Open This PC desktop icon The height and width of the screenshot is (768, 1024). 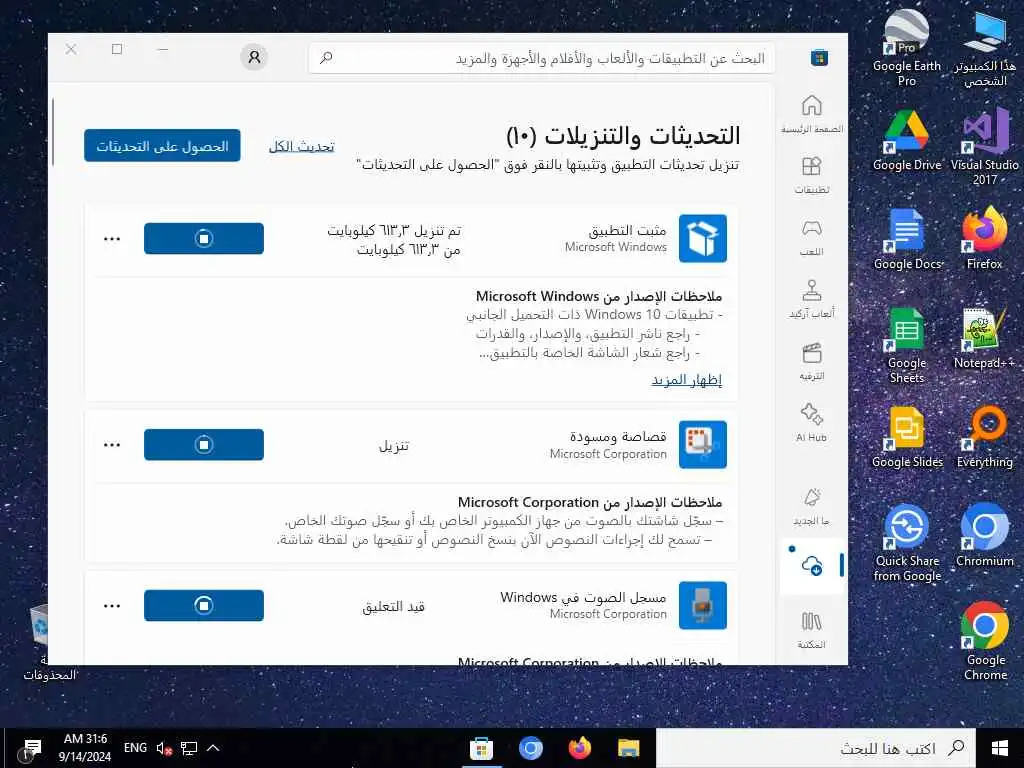coord(985,49)
